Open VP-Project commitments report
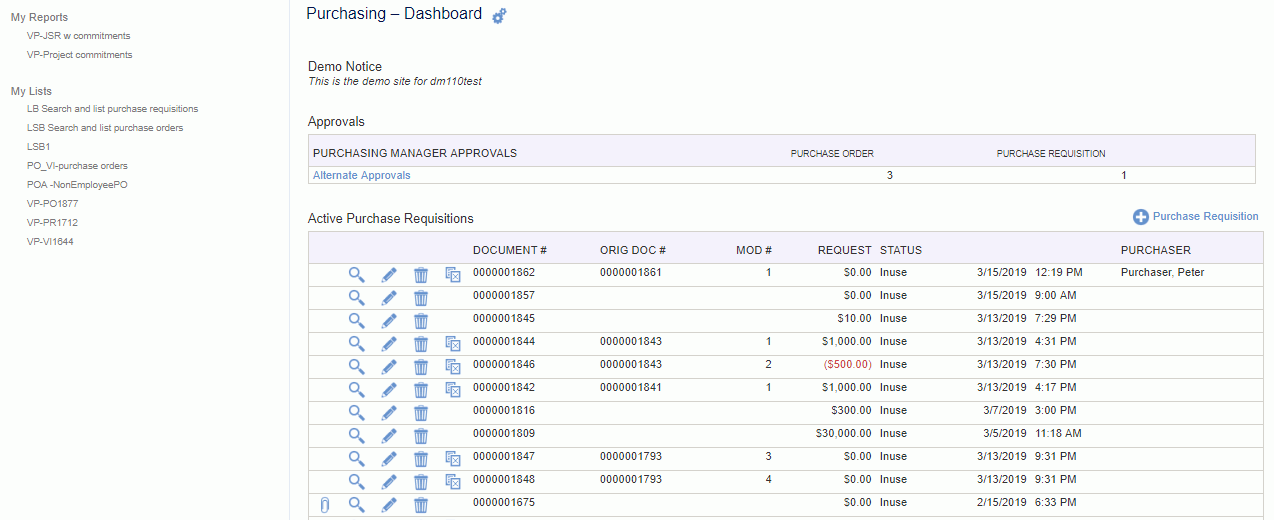Screen dimensions: 1274x520 coord(80,55)
